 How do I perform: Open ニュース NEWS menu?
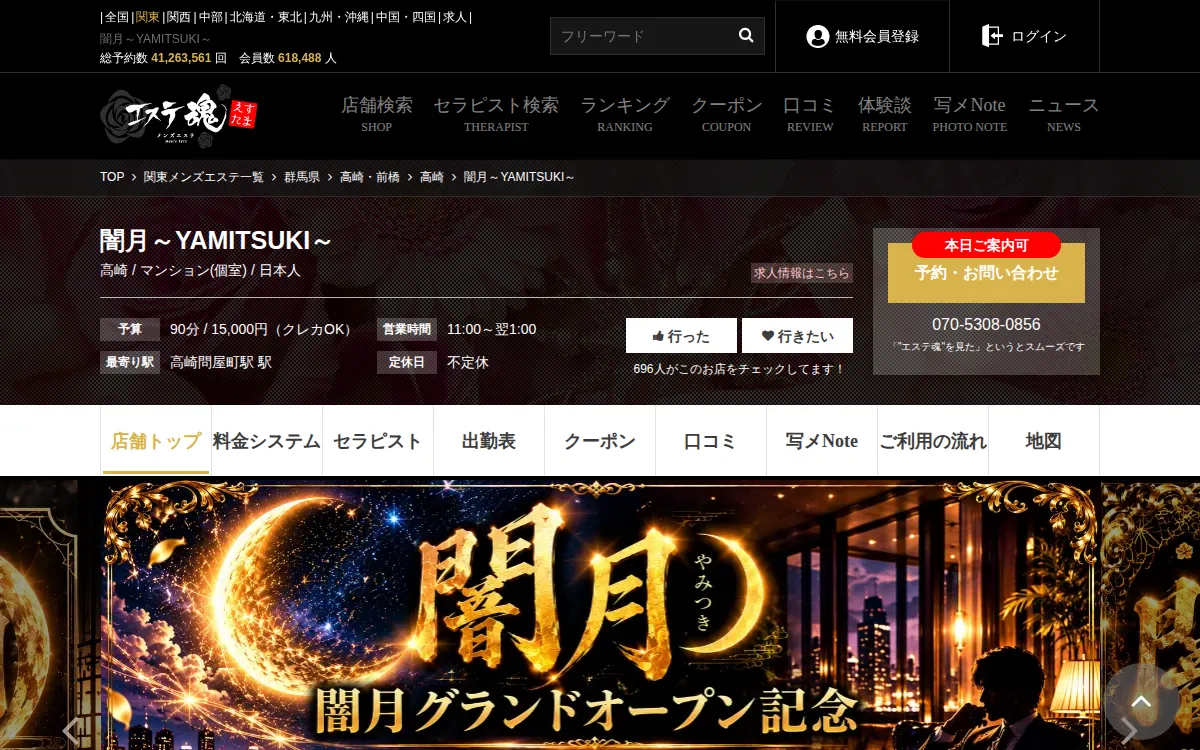pos(1064,114)
